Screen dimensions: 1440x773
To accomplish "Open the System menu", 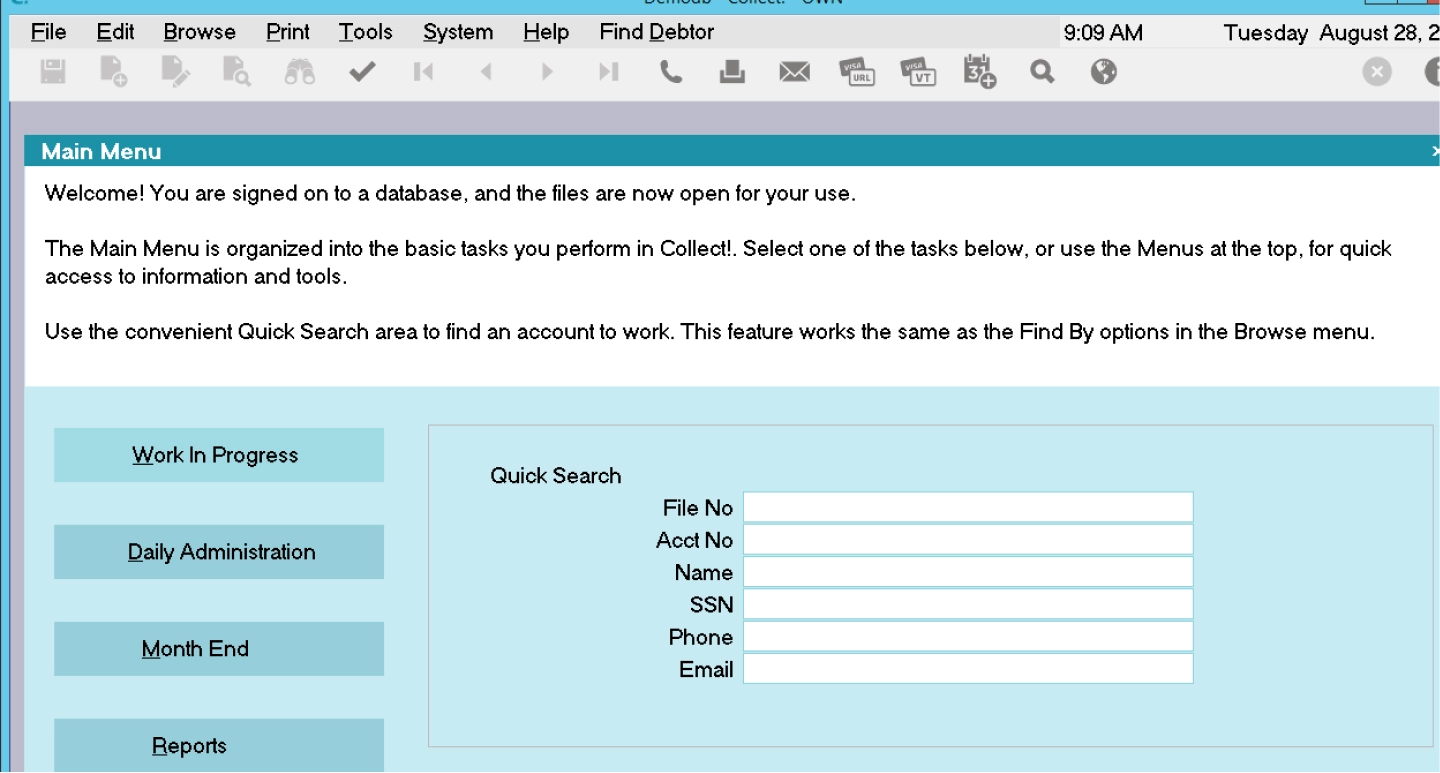I will tap(457, 31).
